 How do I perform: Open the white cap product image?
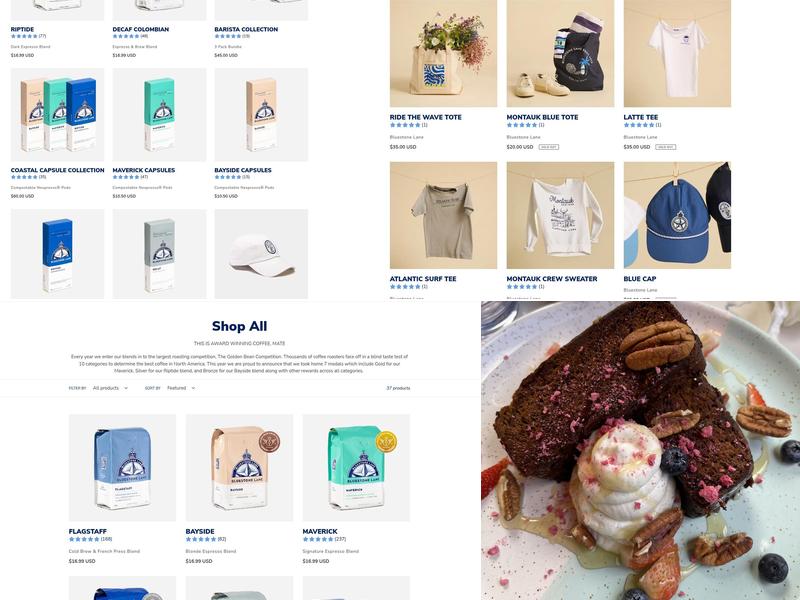[261, 254]
